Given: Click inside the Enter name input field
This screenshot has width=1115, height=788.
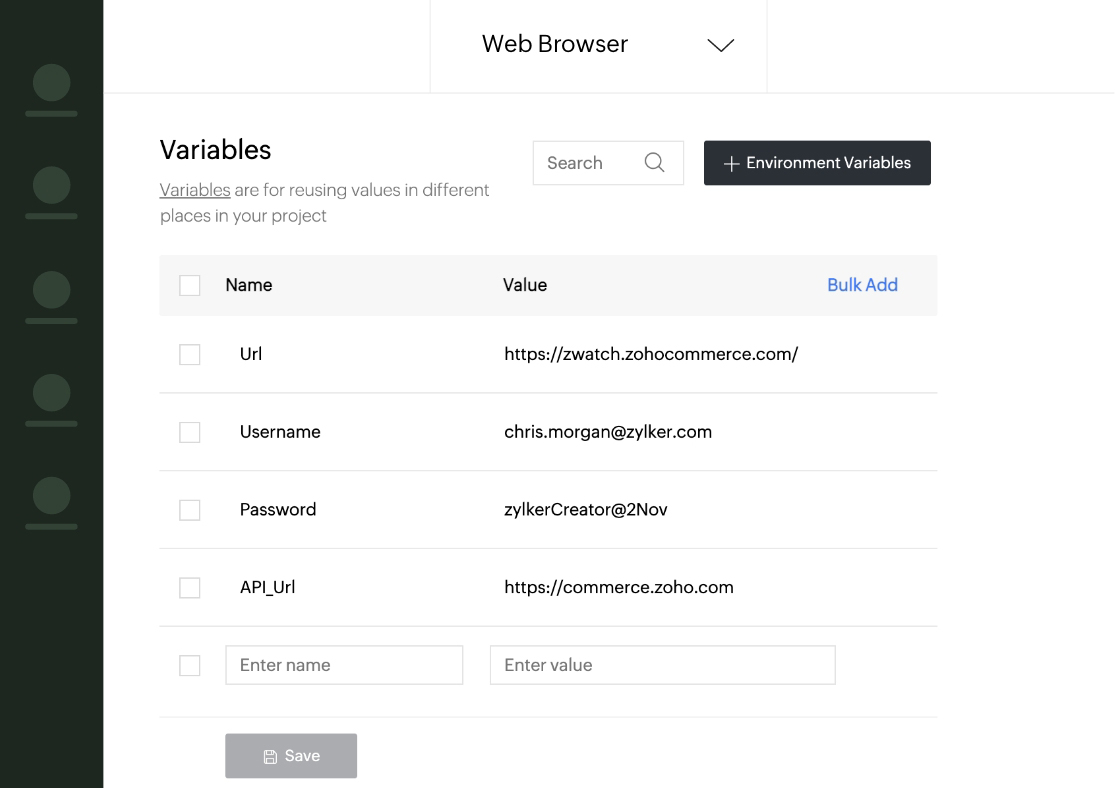Looking at the screenshot, I should pyautogui.click(x=344, y=664).
